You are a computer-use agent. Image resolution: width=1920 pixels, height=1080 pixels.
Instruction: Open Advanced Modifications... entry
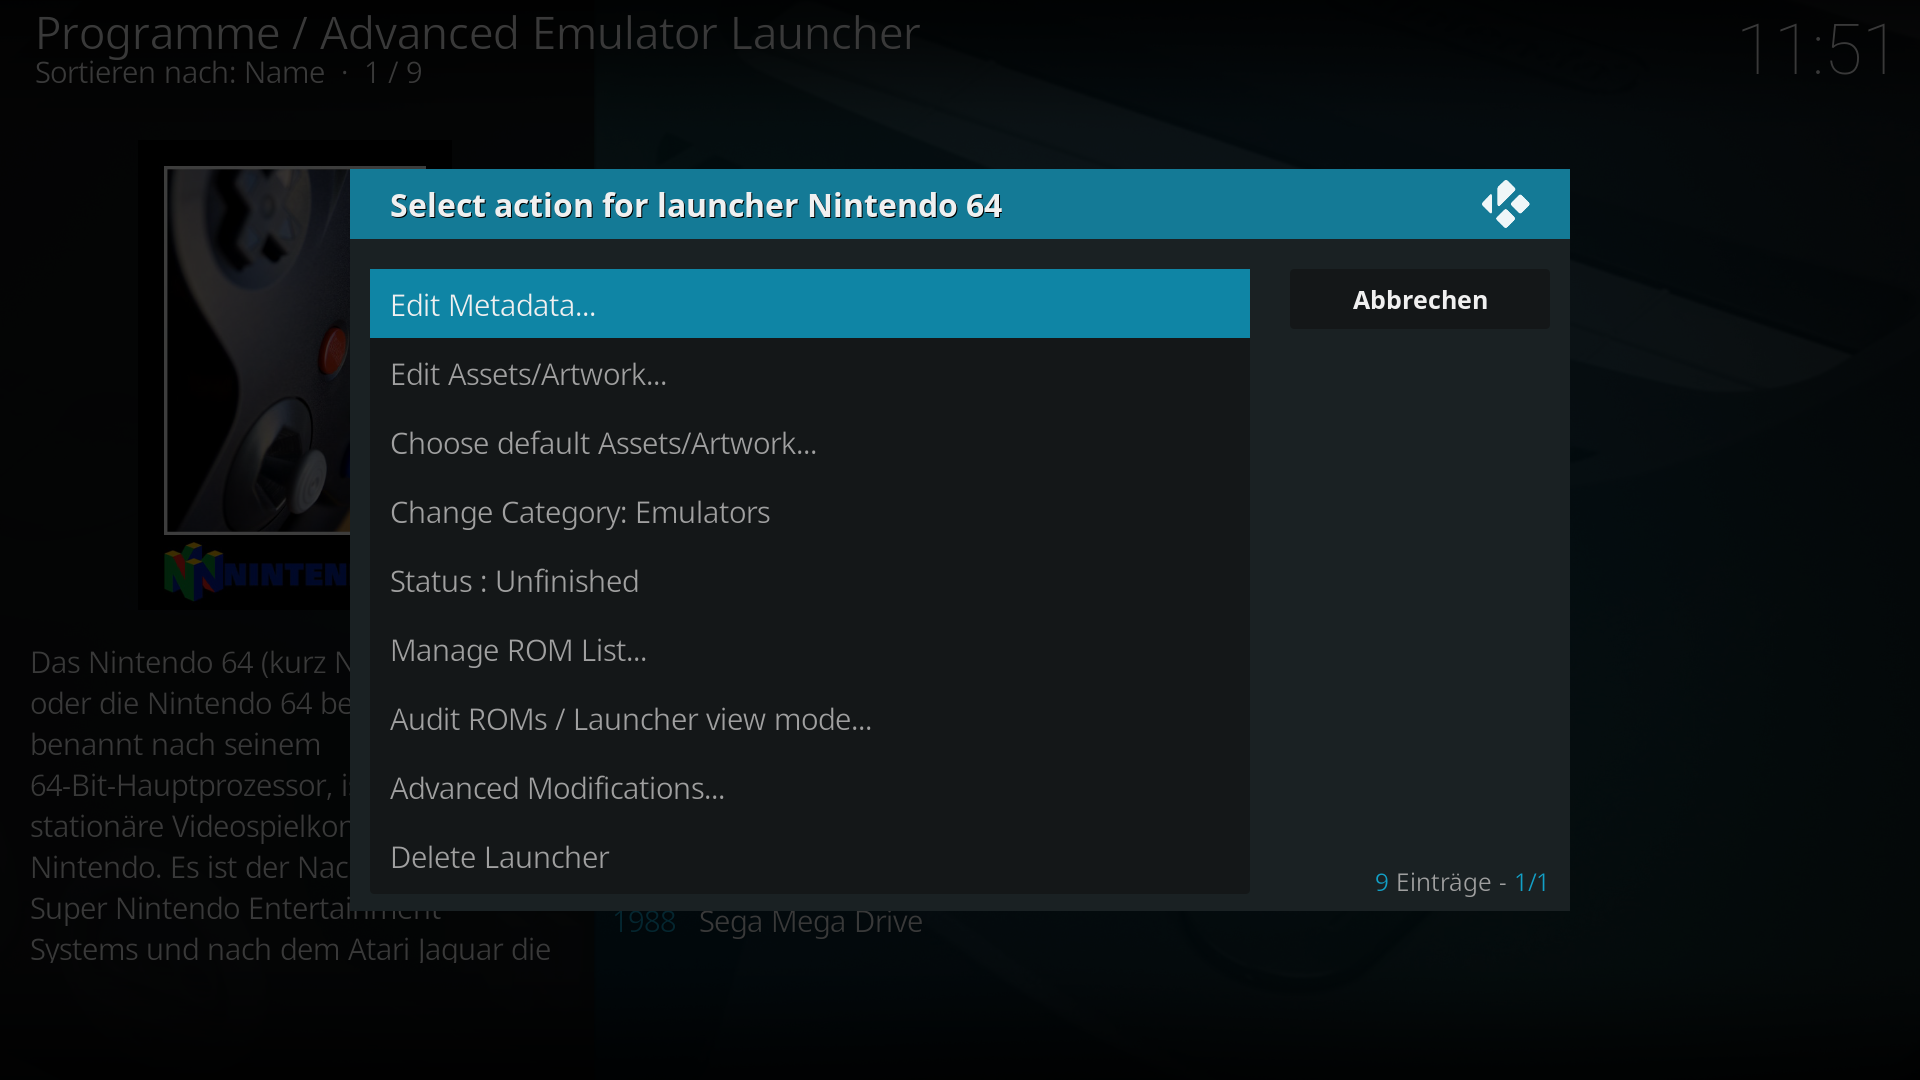point(809,787)
